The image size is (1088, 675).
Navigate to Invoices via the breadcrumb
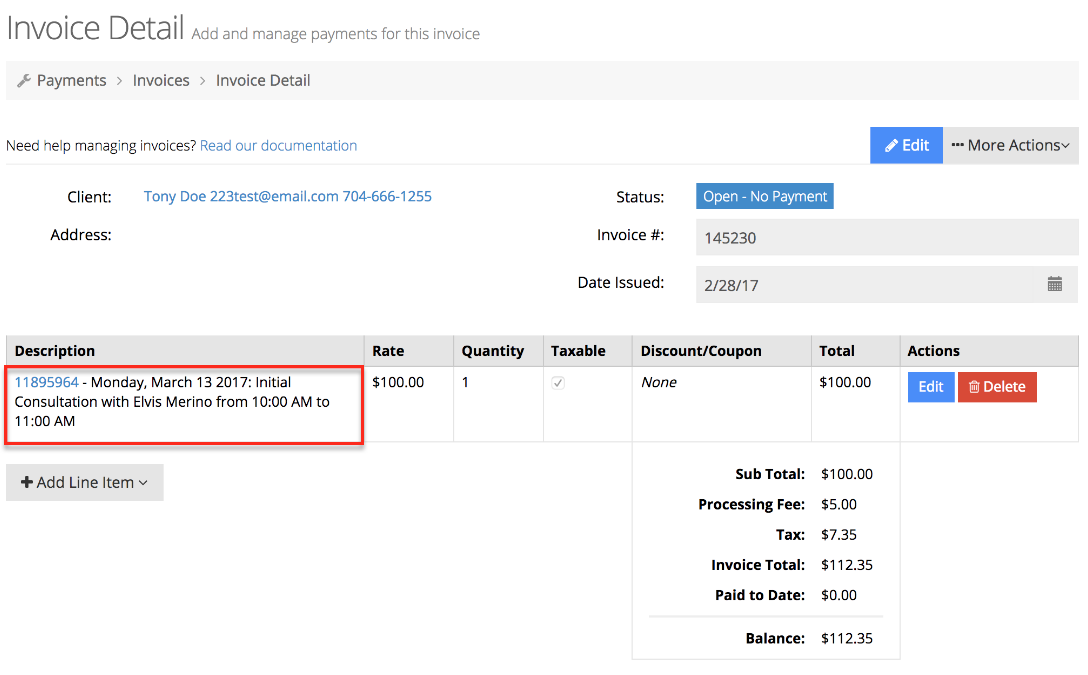click(161, 80)
